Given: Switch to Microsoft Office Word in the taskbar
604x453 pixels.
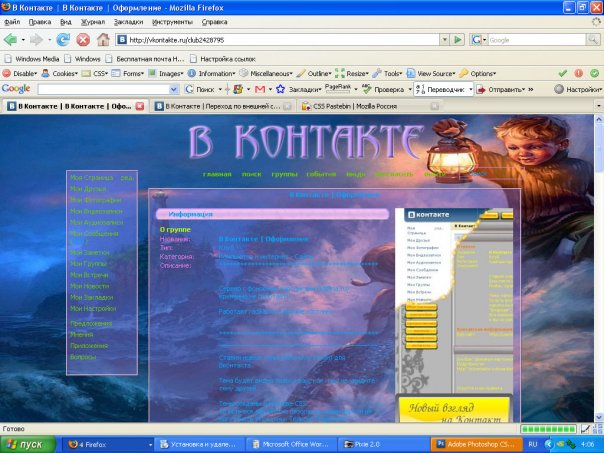Looking at the screenshot, I should tap(292, 445).
